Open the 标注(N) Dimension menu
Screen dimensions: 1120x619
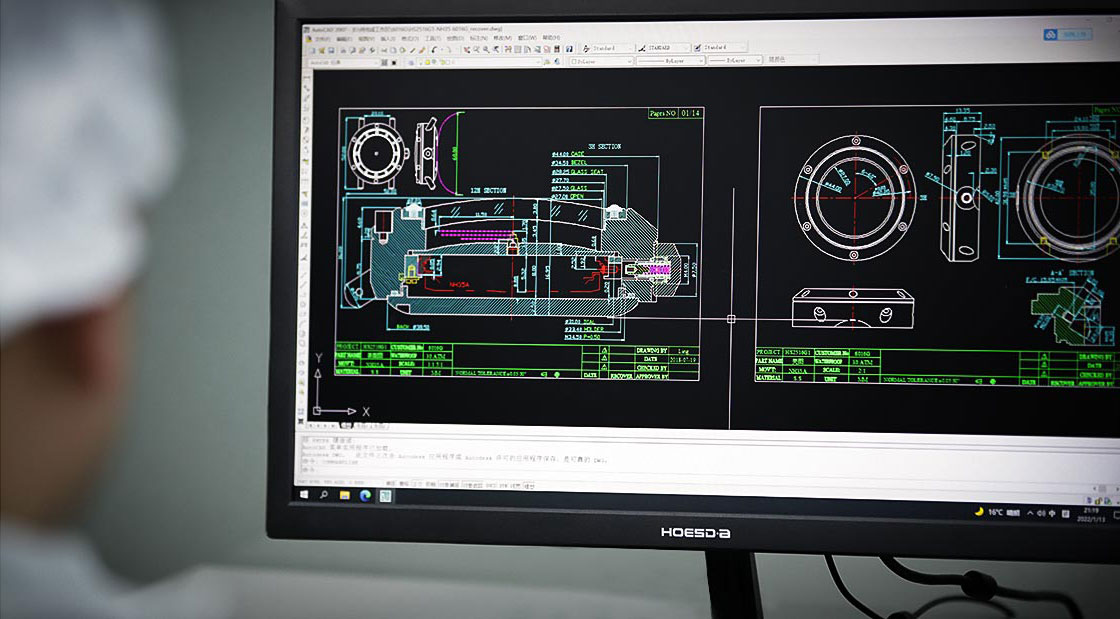click(479, 39)
